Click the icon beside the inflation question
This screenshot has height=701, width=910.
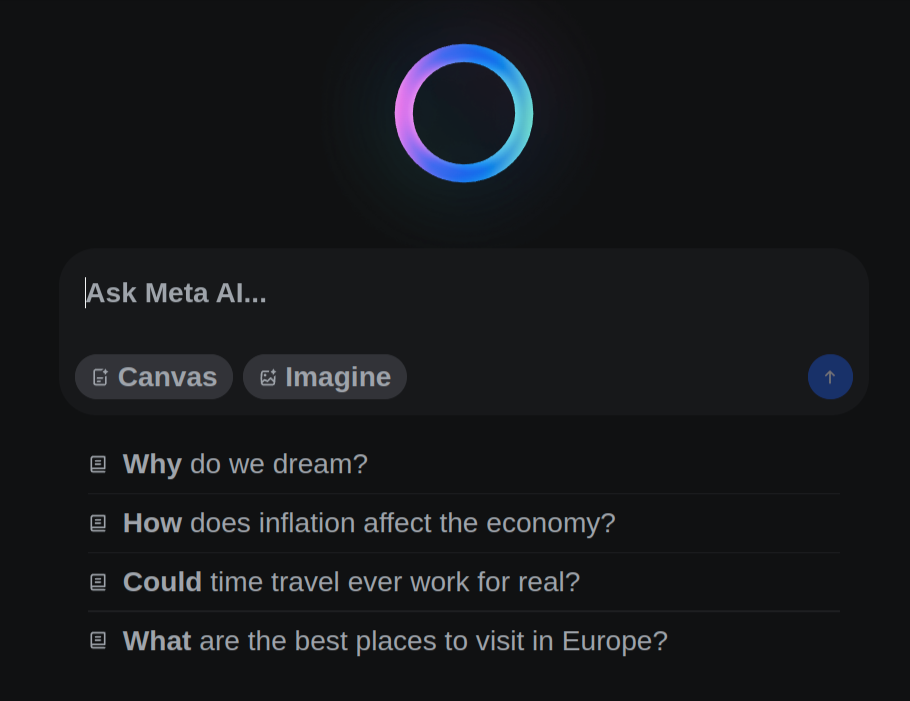pyautogui.click(x=98, y=523)
